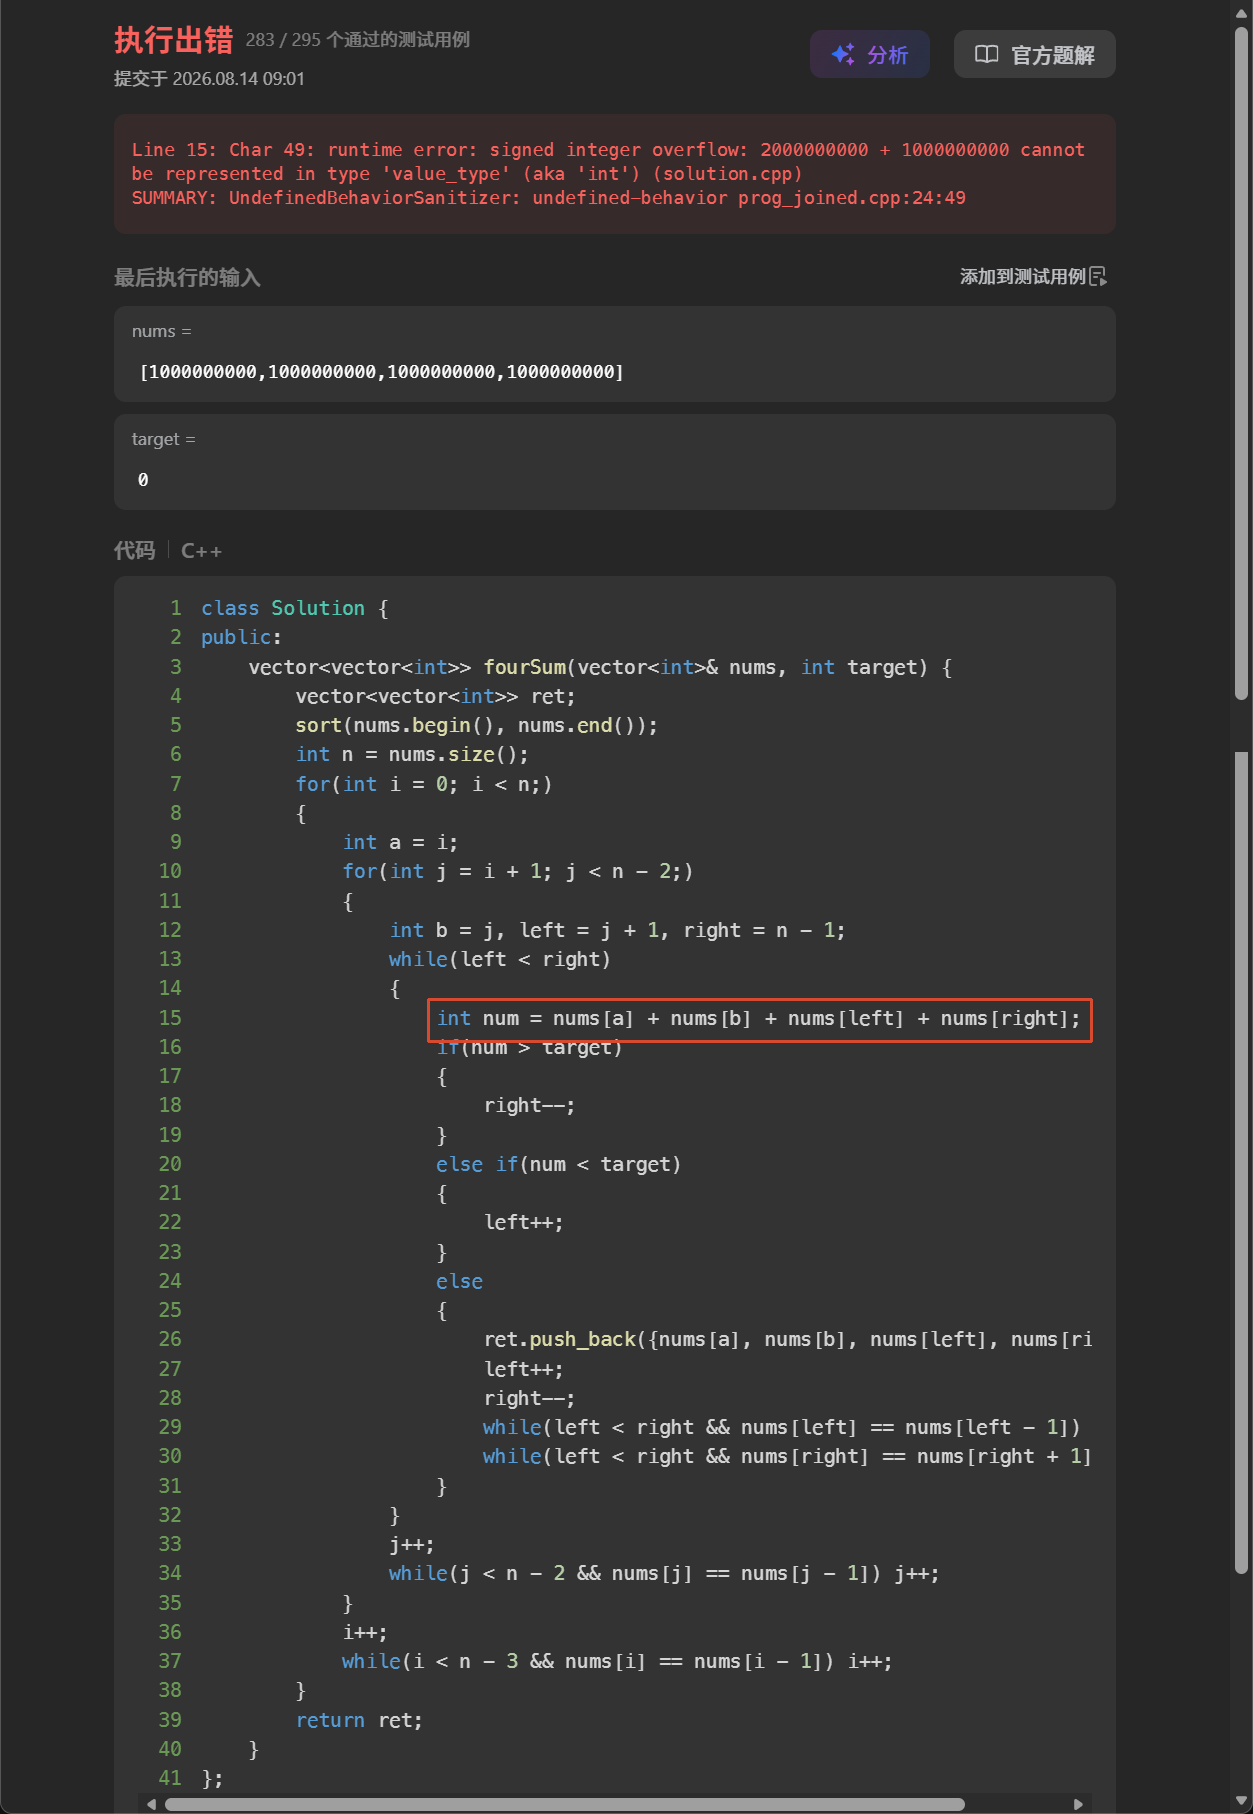
Task: Click line 6 int n = nums.size()
Action: 412,755
